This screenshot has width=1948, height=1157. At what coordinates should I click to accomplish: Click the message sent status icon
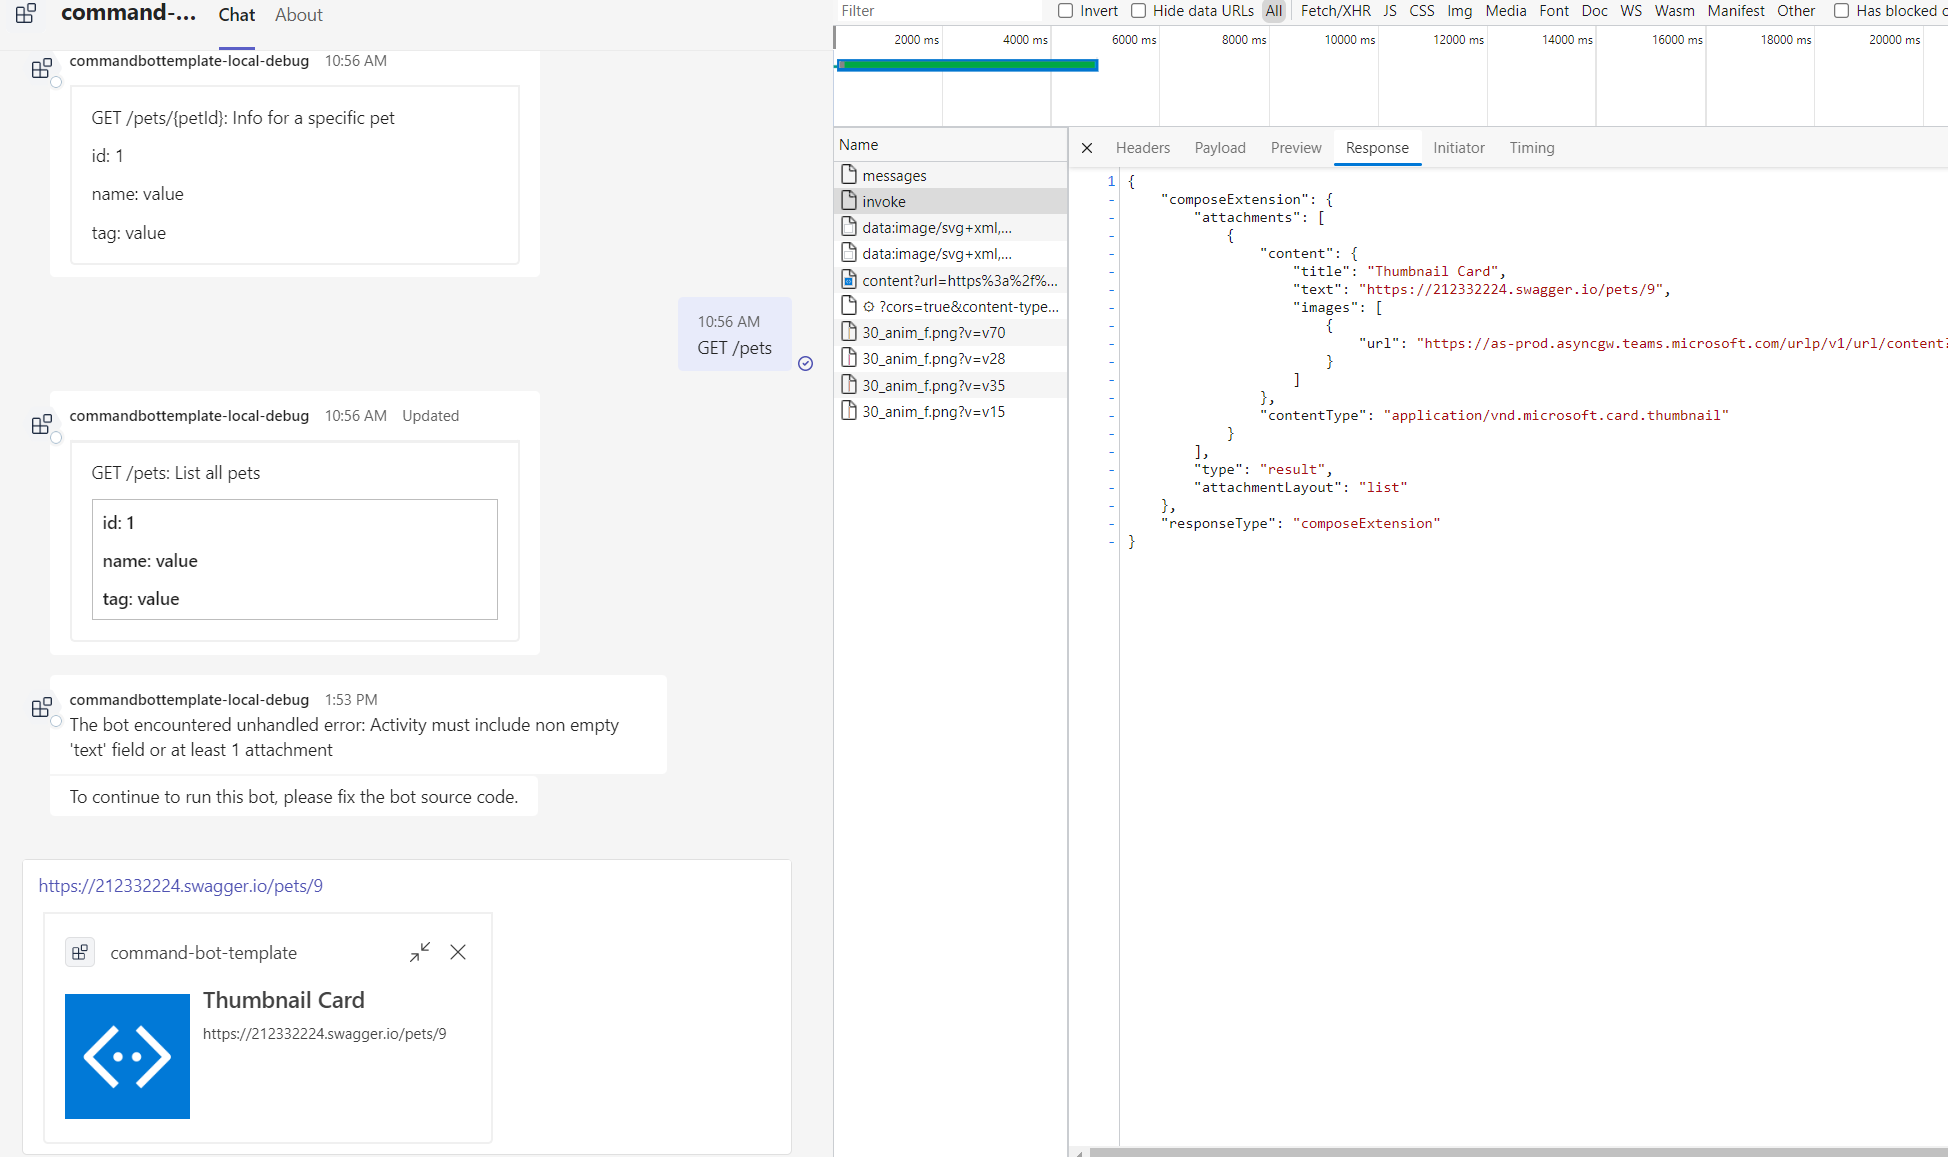point(805,364)
